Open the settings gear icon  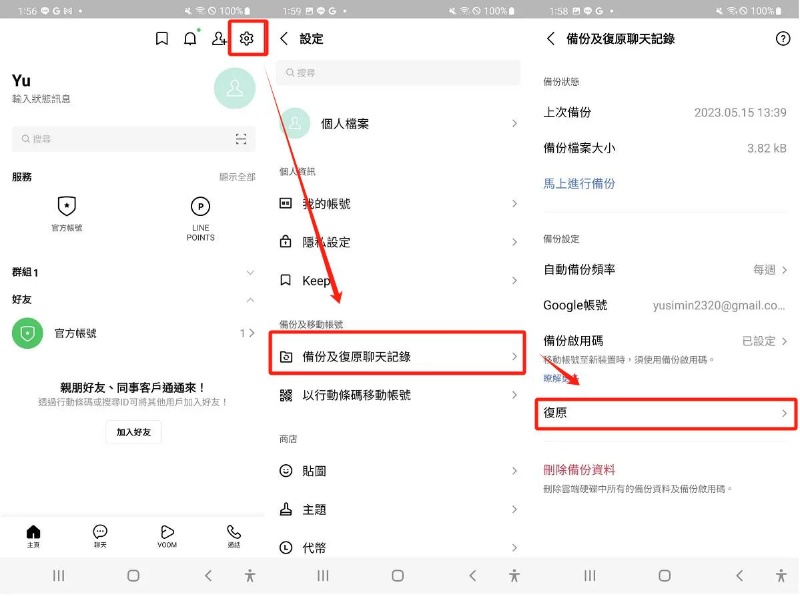coord(247,39)
